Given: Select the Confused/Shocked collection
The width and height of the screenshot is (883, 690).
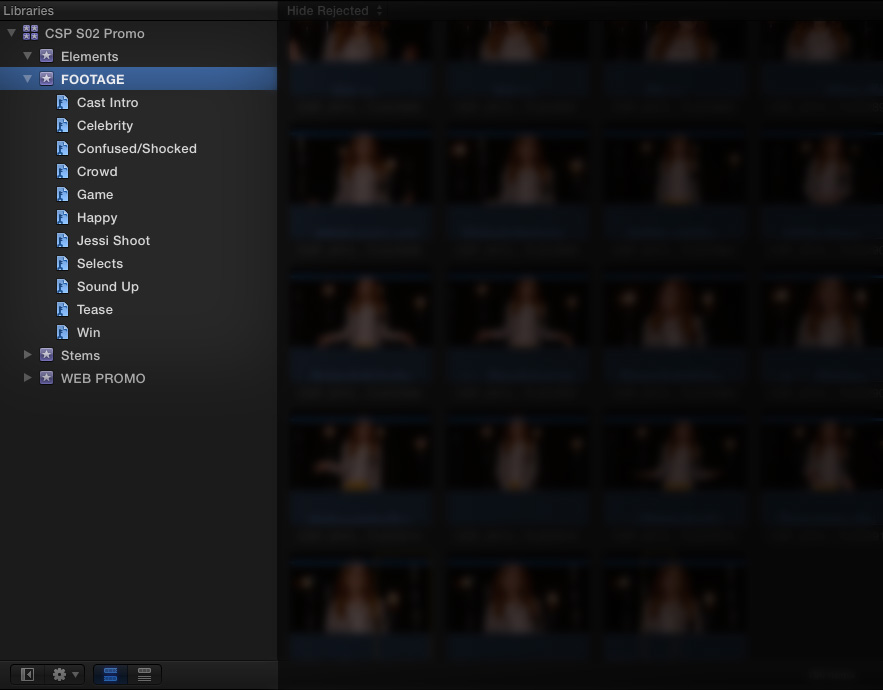Looking at the screenshot, I should click(x=137, y=149).
